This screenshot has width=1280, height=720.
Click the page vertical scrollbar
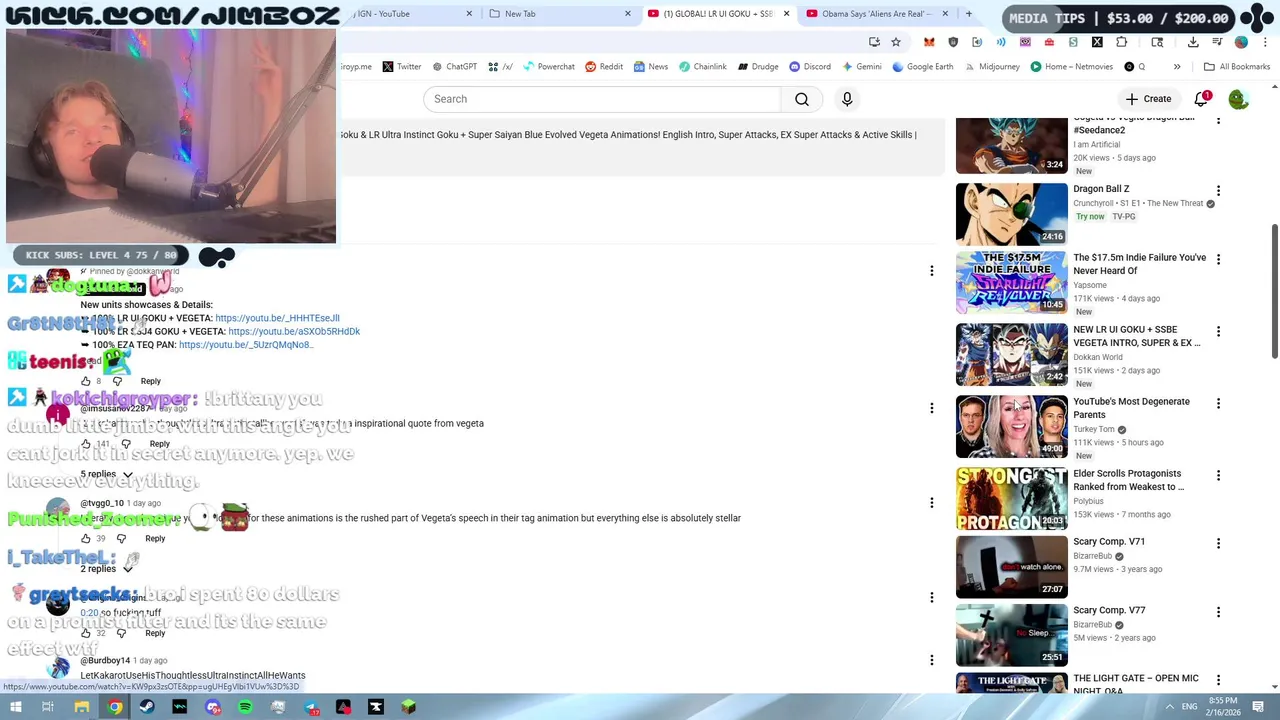coord(1274,290)
